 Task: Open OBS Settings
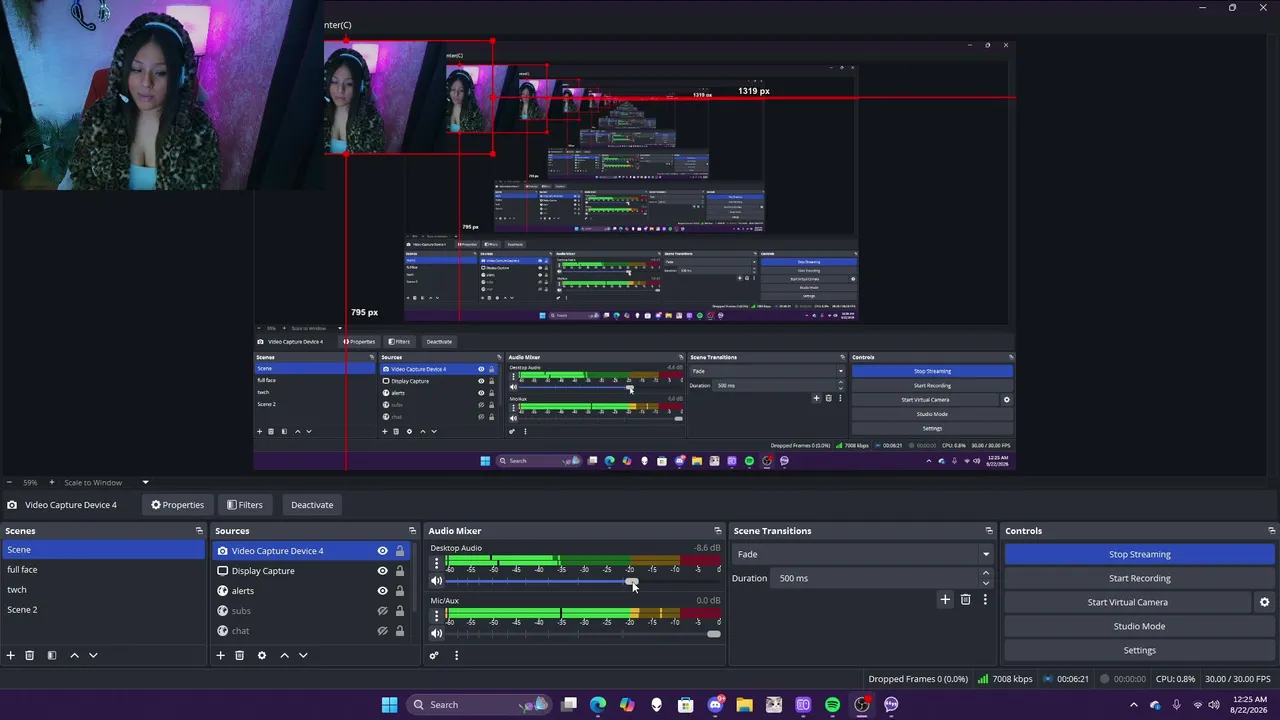point(1139,650)
